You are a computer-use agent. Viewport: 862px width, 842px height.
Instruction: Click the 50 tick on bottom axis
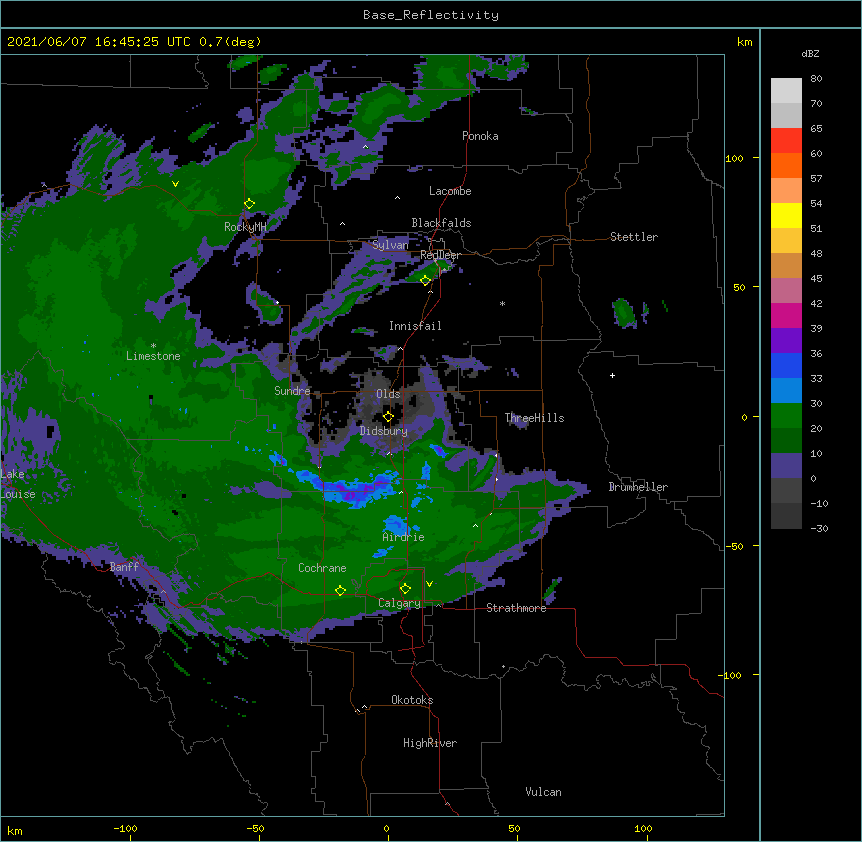(514, 828)
